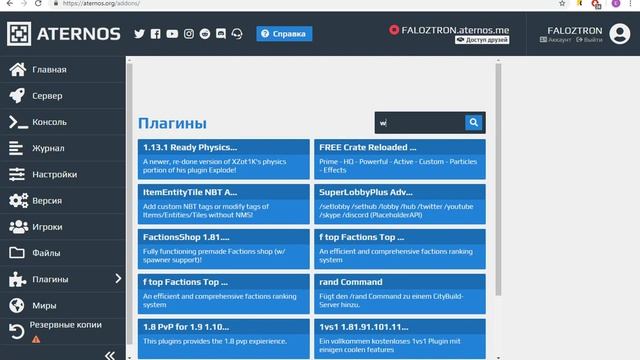640x360 pixels.
Task: Expand the Плагины chevron arrow
Action: tap(118, 279)
